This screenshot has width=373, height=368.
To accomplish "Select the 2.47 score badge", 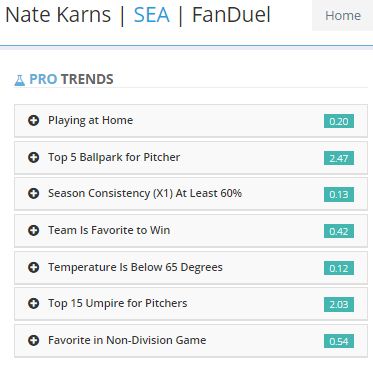I will [339, 158].
